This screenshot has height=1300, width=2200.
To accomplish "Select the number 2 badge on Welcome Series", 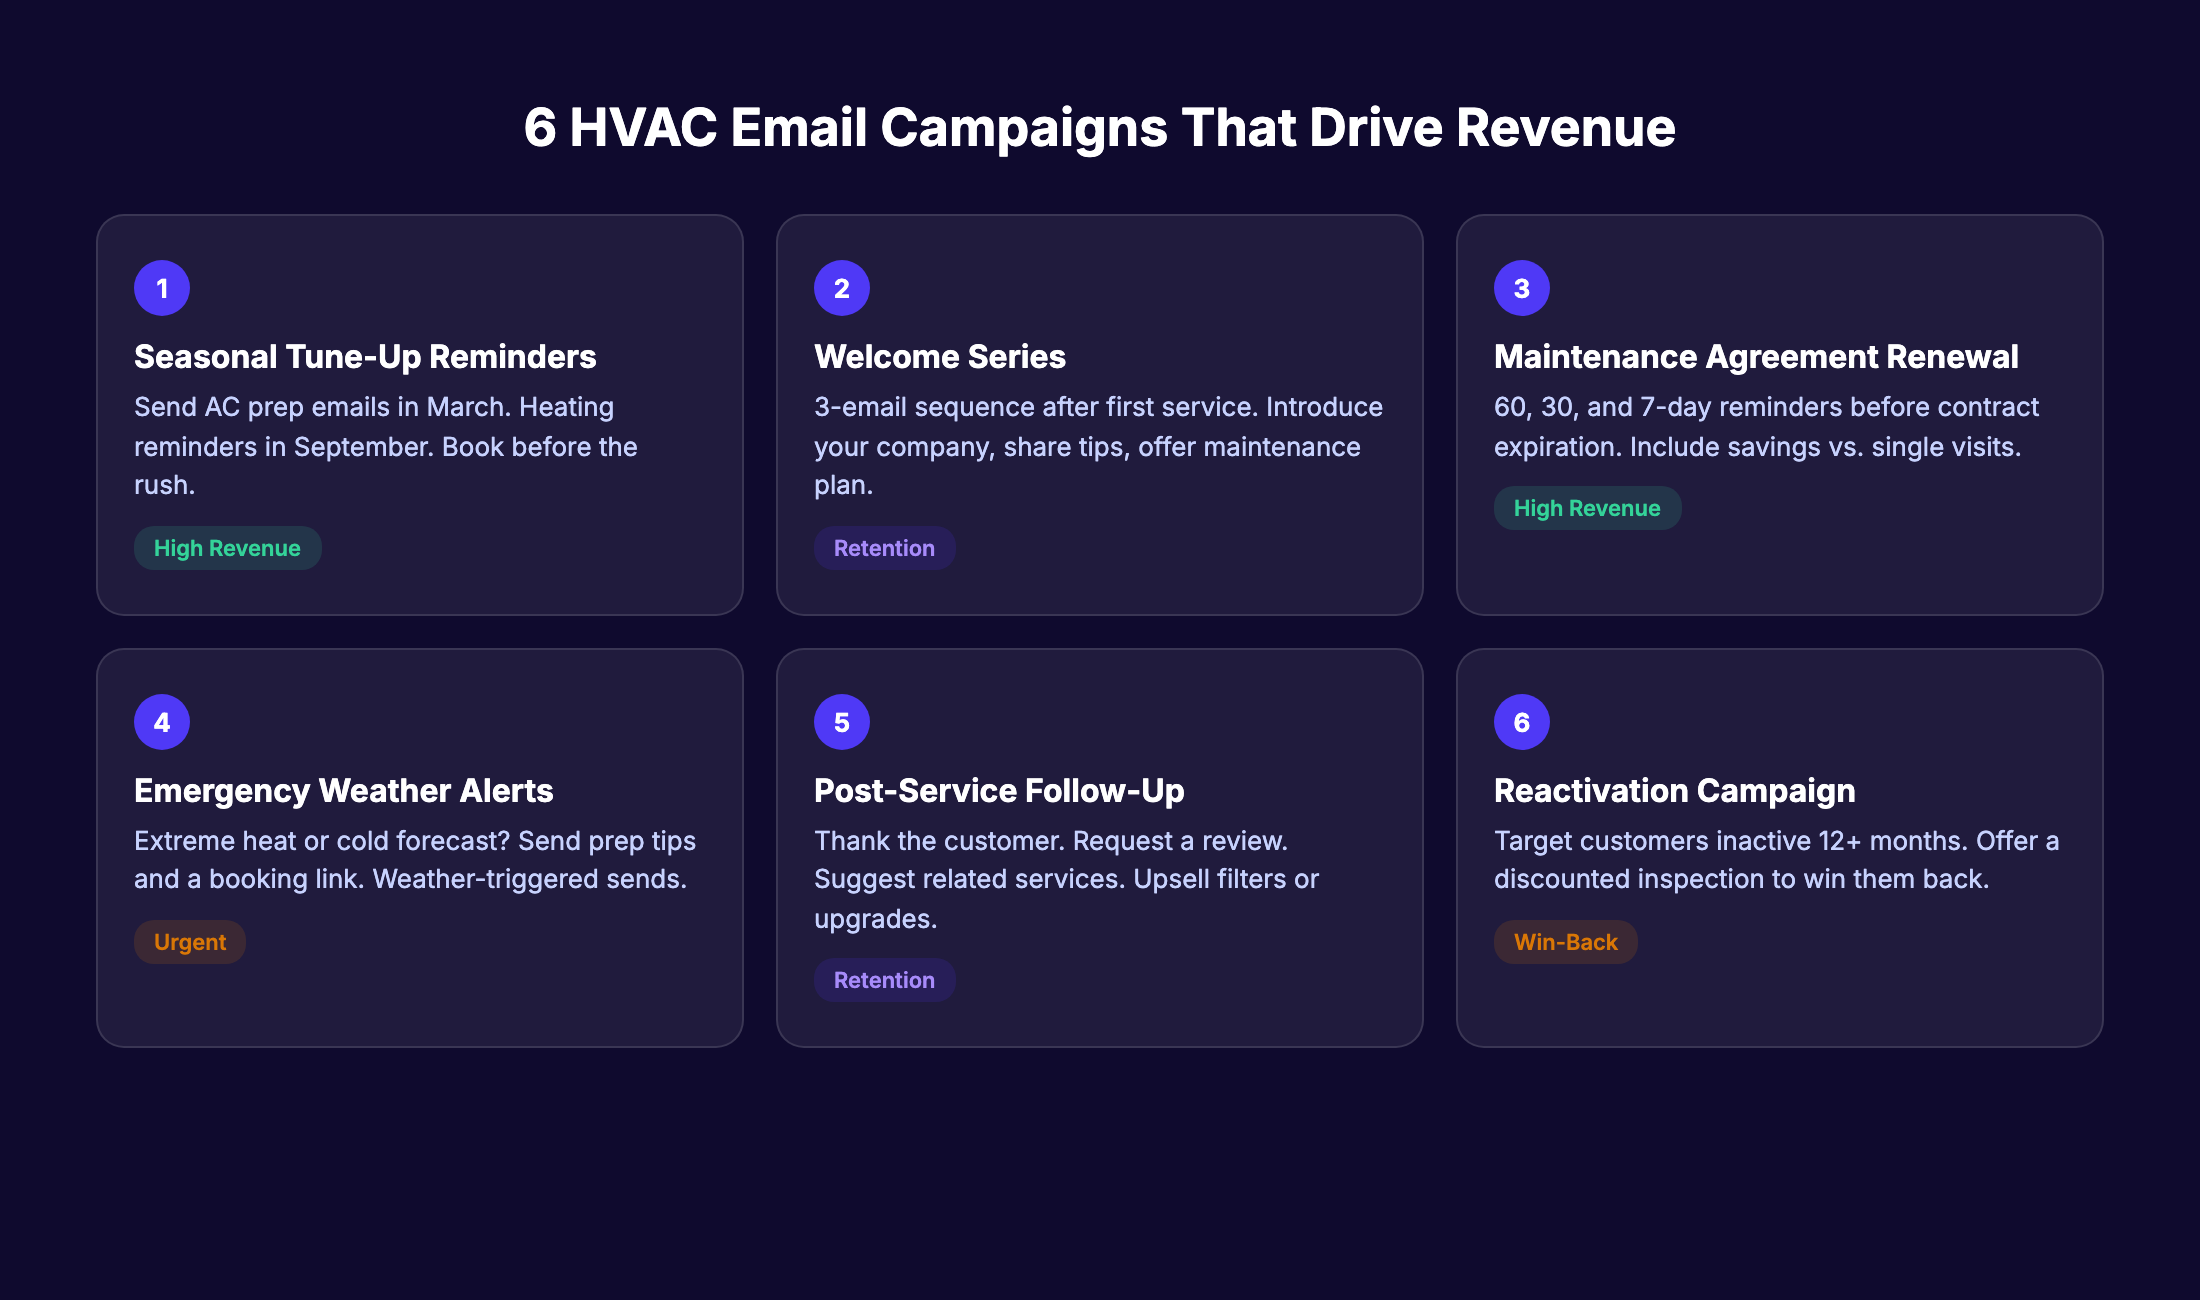I will [841, 287].
